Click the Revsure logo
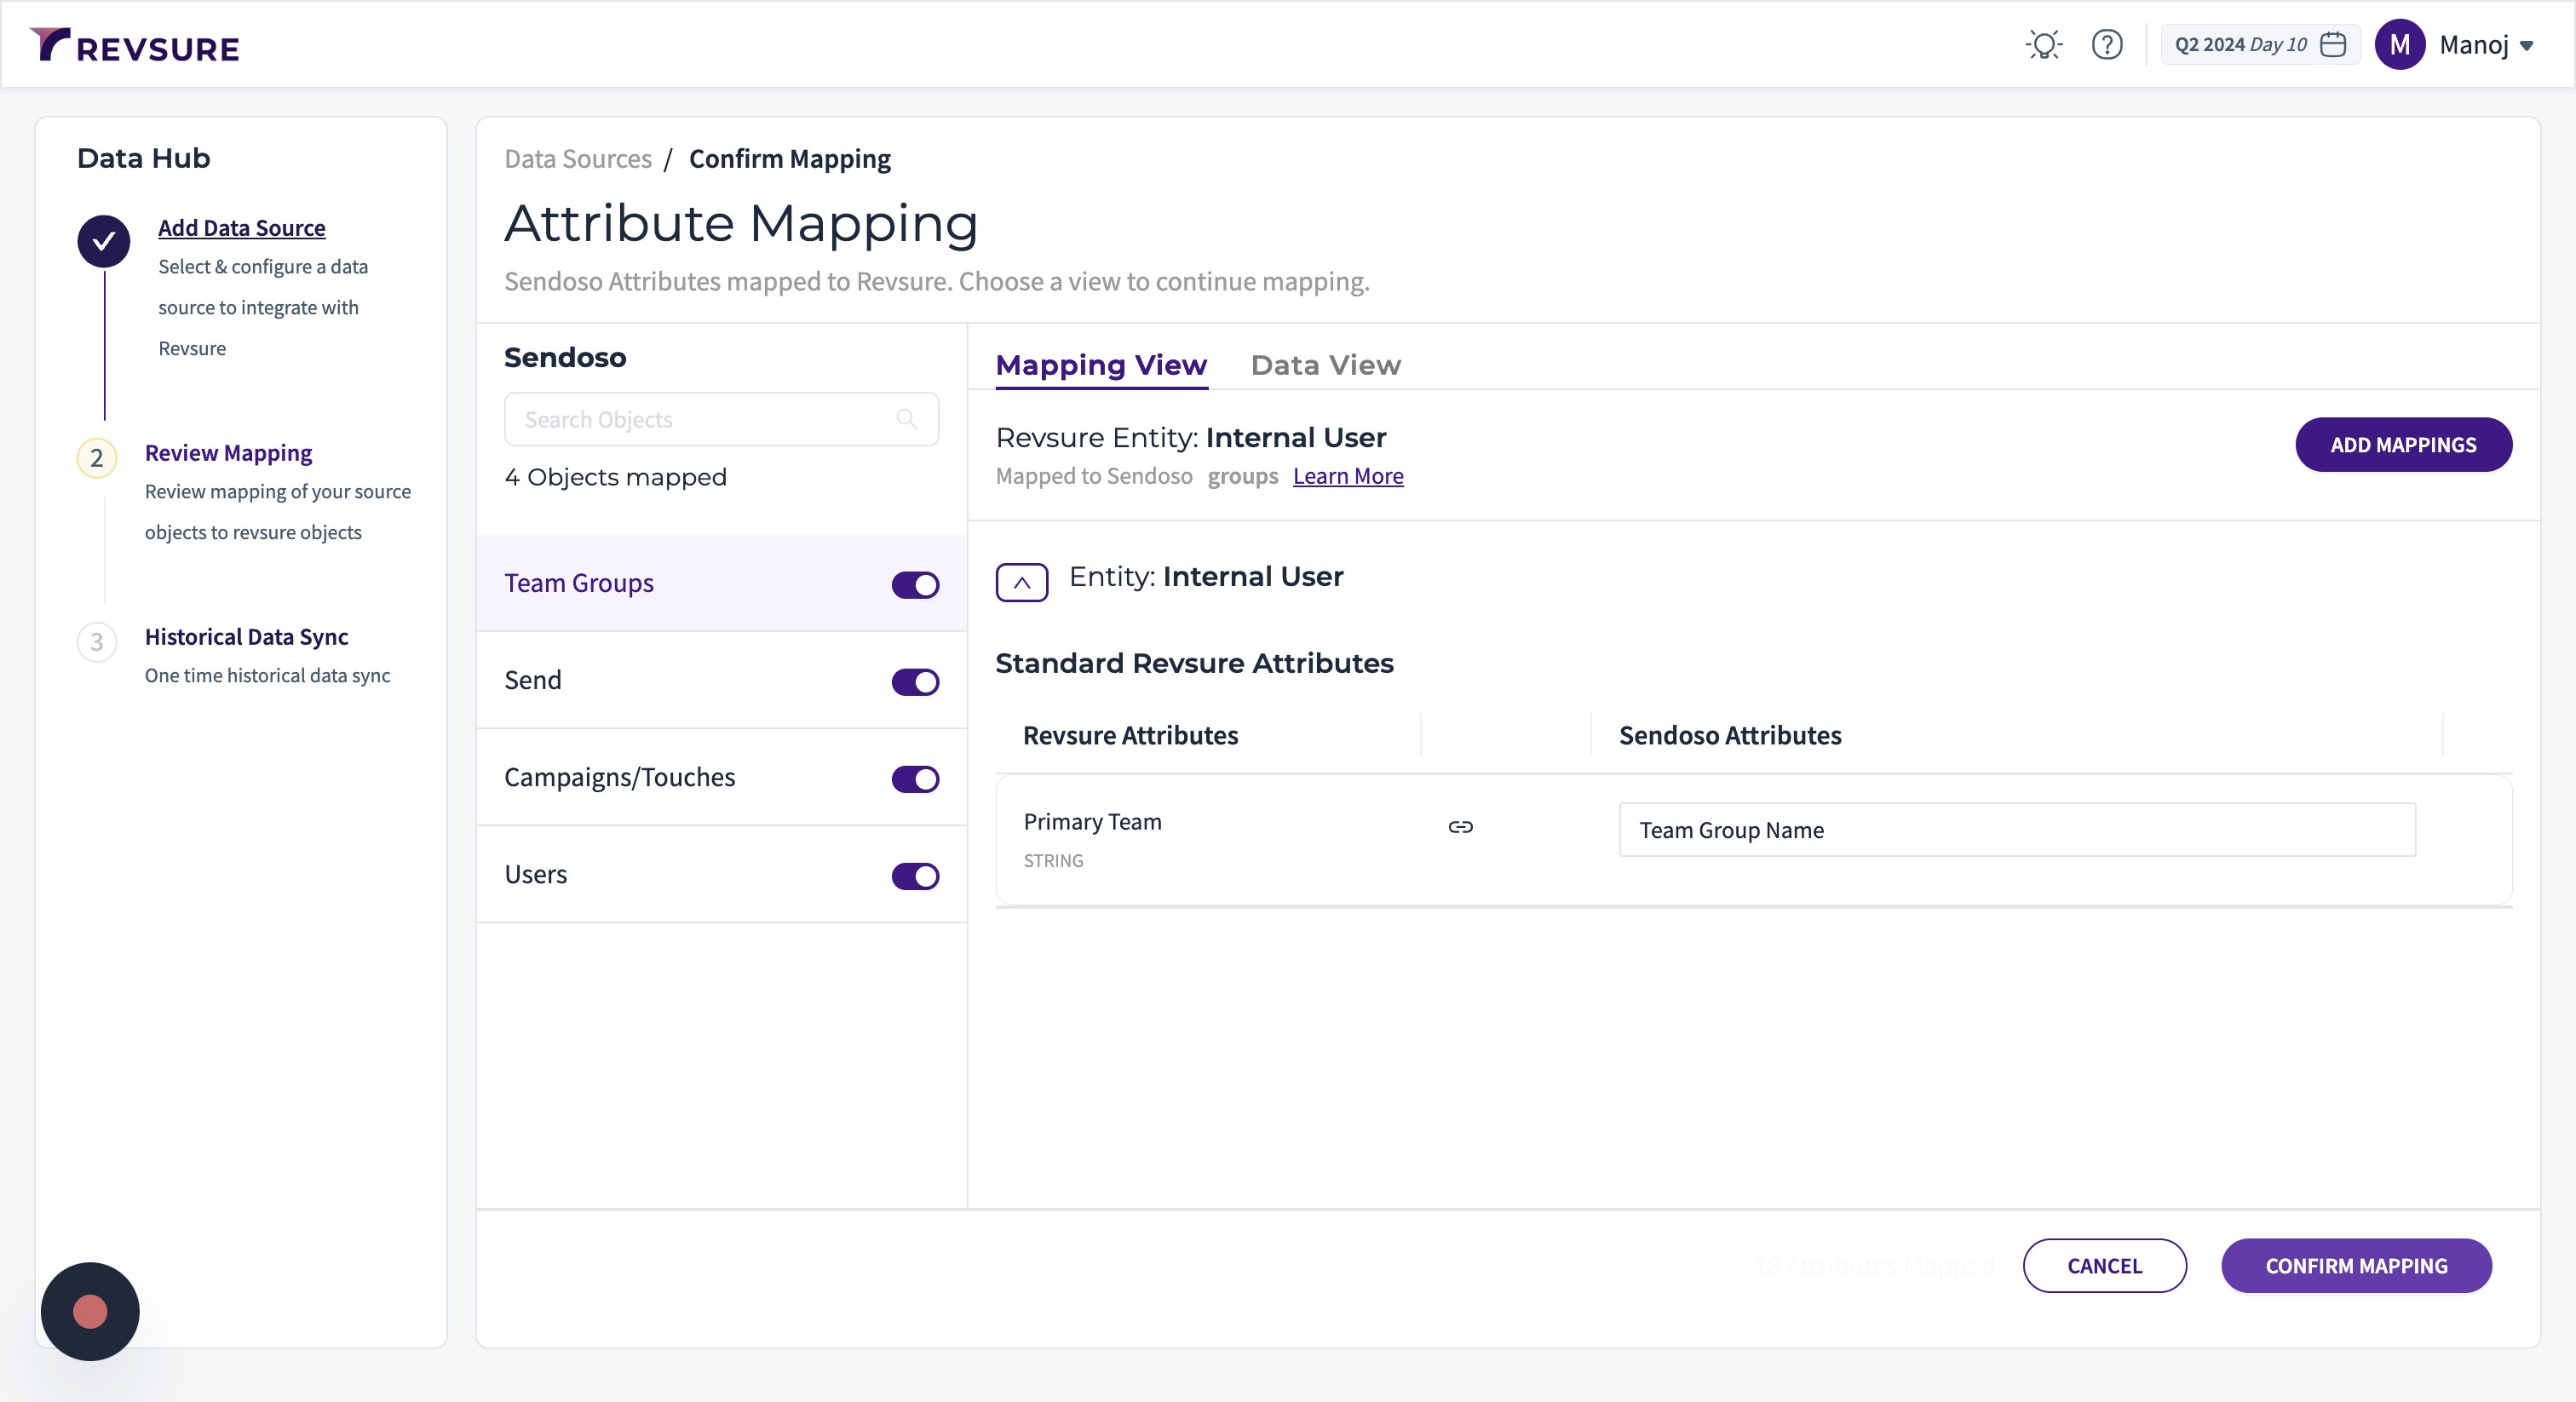Viewport: 2576px width, 1402px height. pos(135,46)
